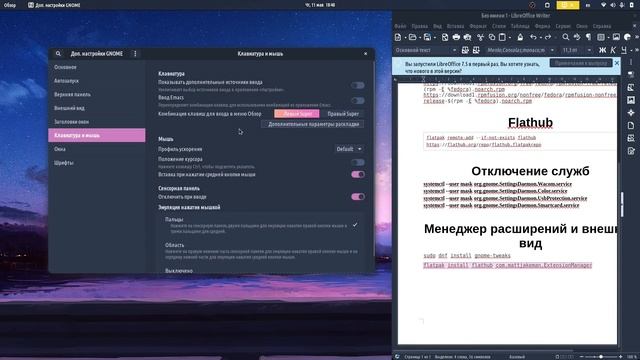Image resolution: width=640 pixels, height=360 pixels.
Task: Select 'Правый Super' key option
Action: (x=342, y=114)
